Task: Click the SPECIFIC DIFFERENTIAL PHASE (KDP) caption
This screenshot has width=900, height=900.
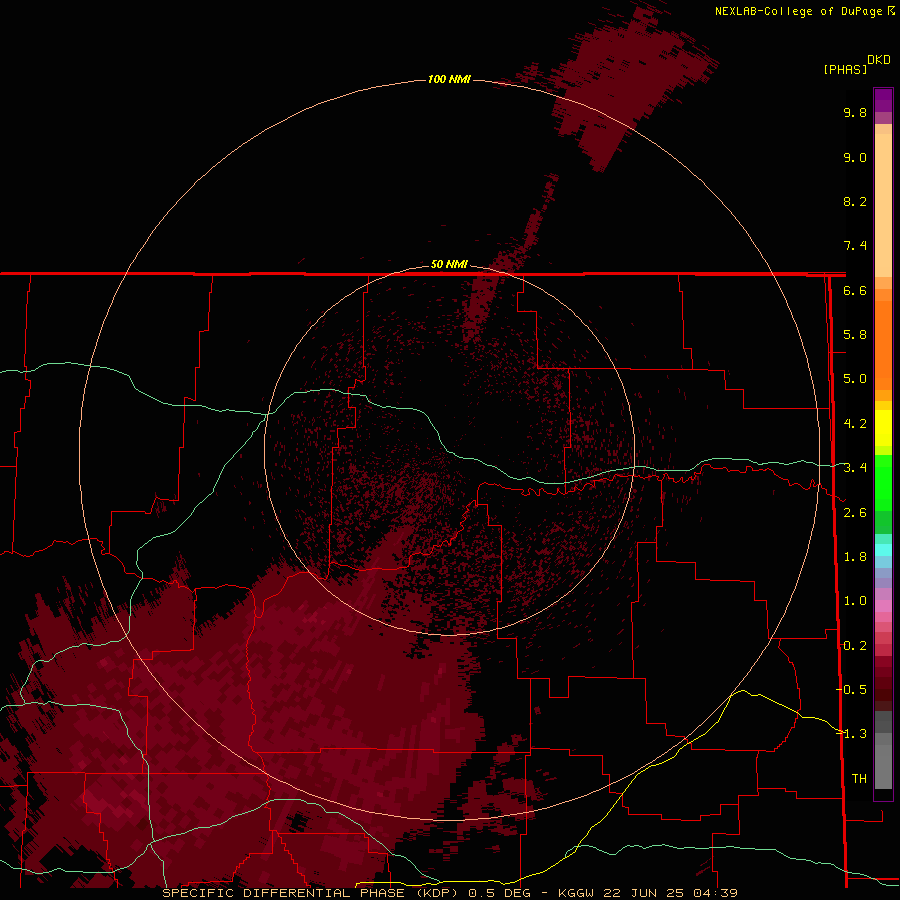Action: [311, 893]
